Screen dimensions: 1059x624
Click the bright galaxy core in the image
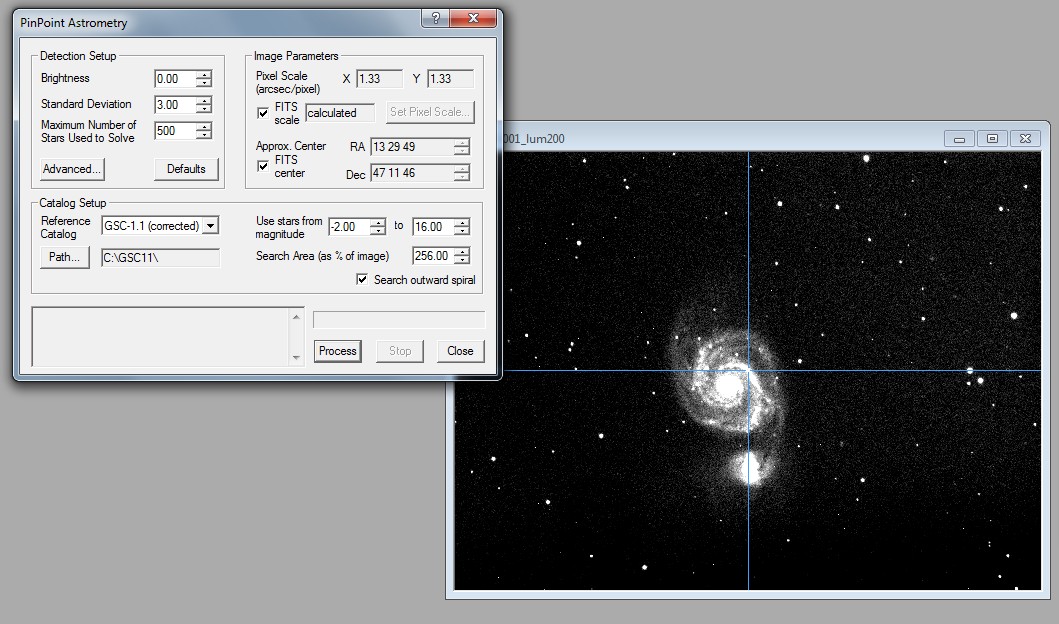pyautogui.click(x=728, y=383)
